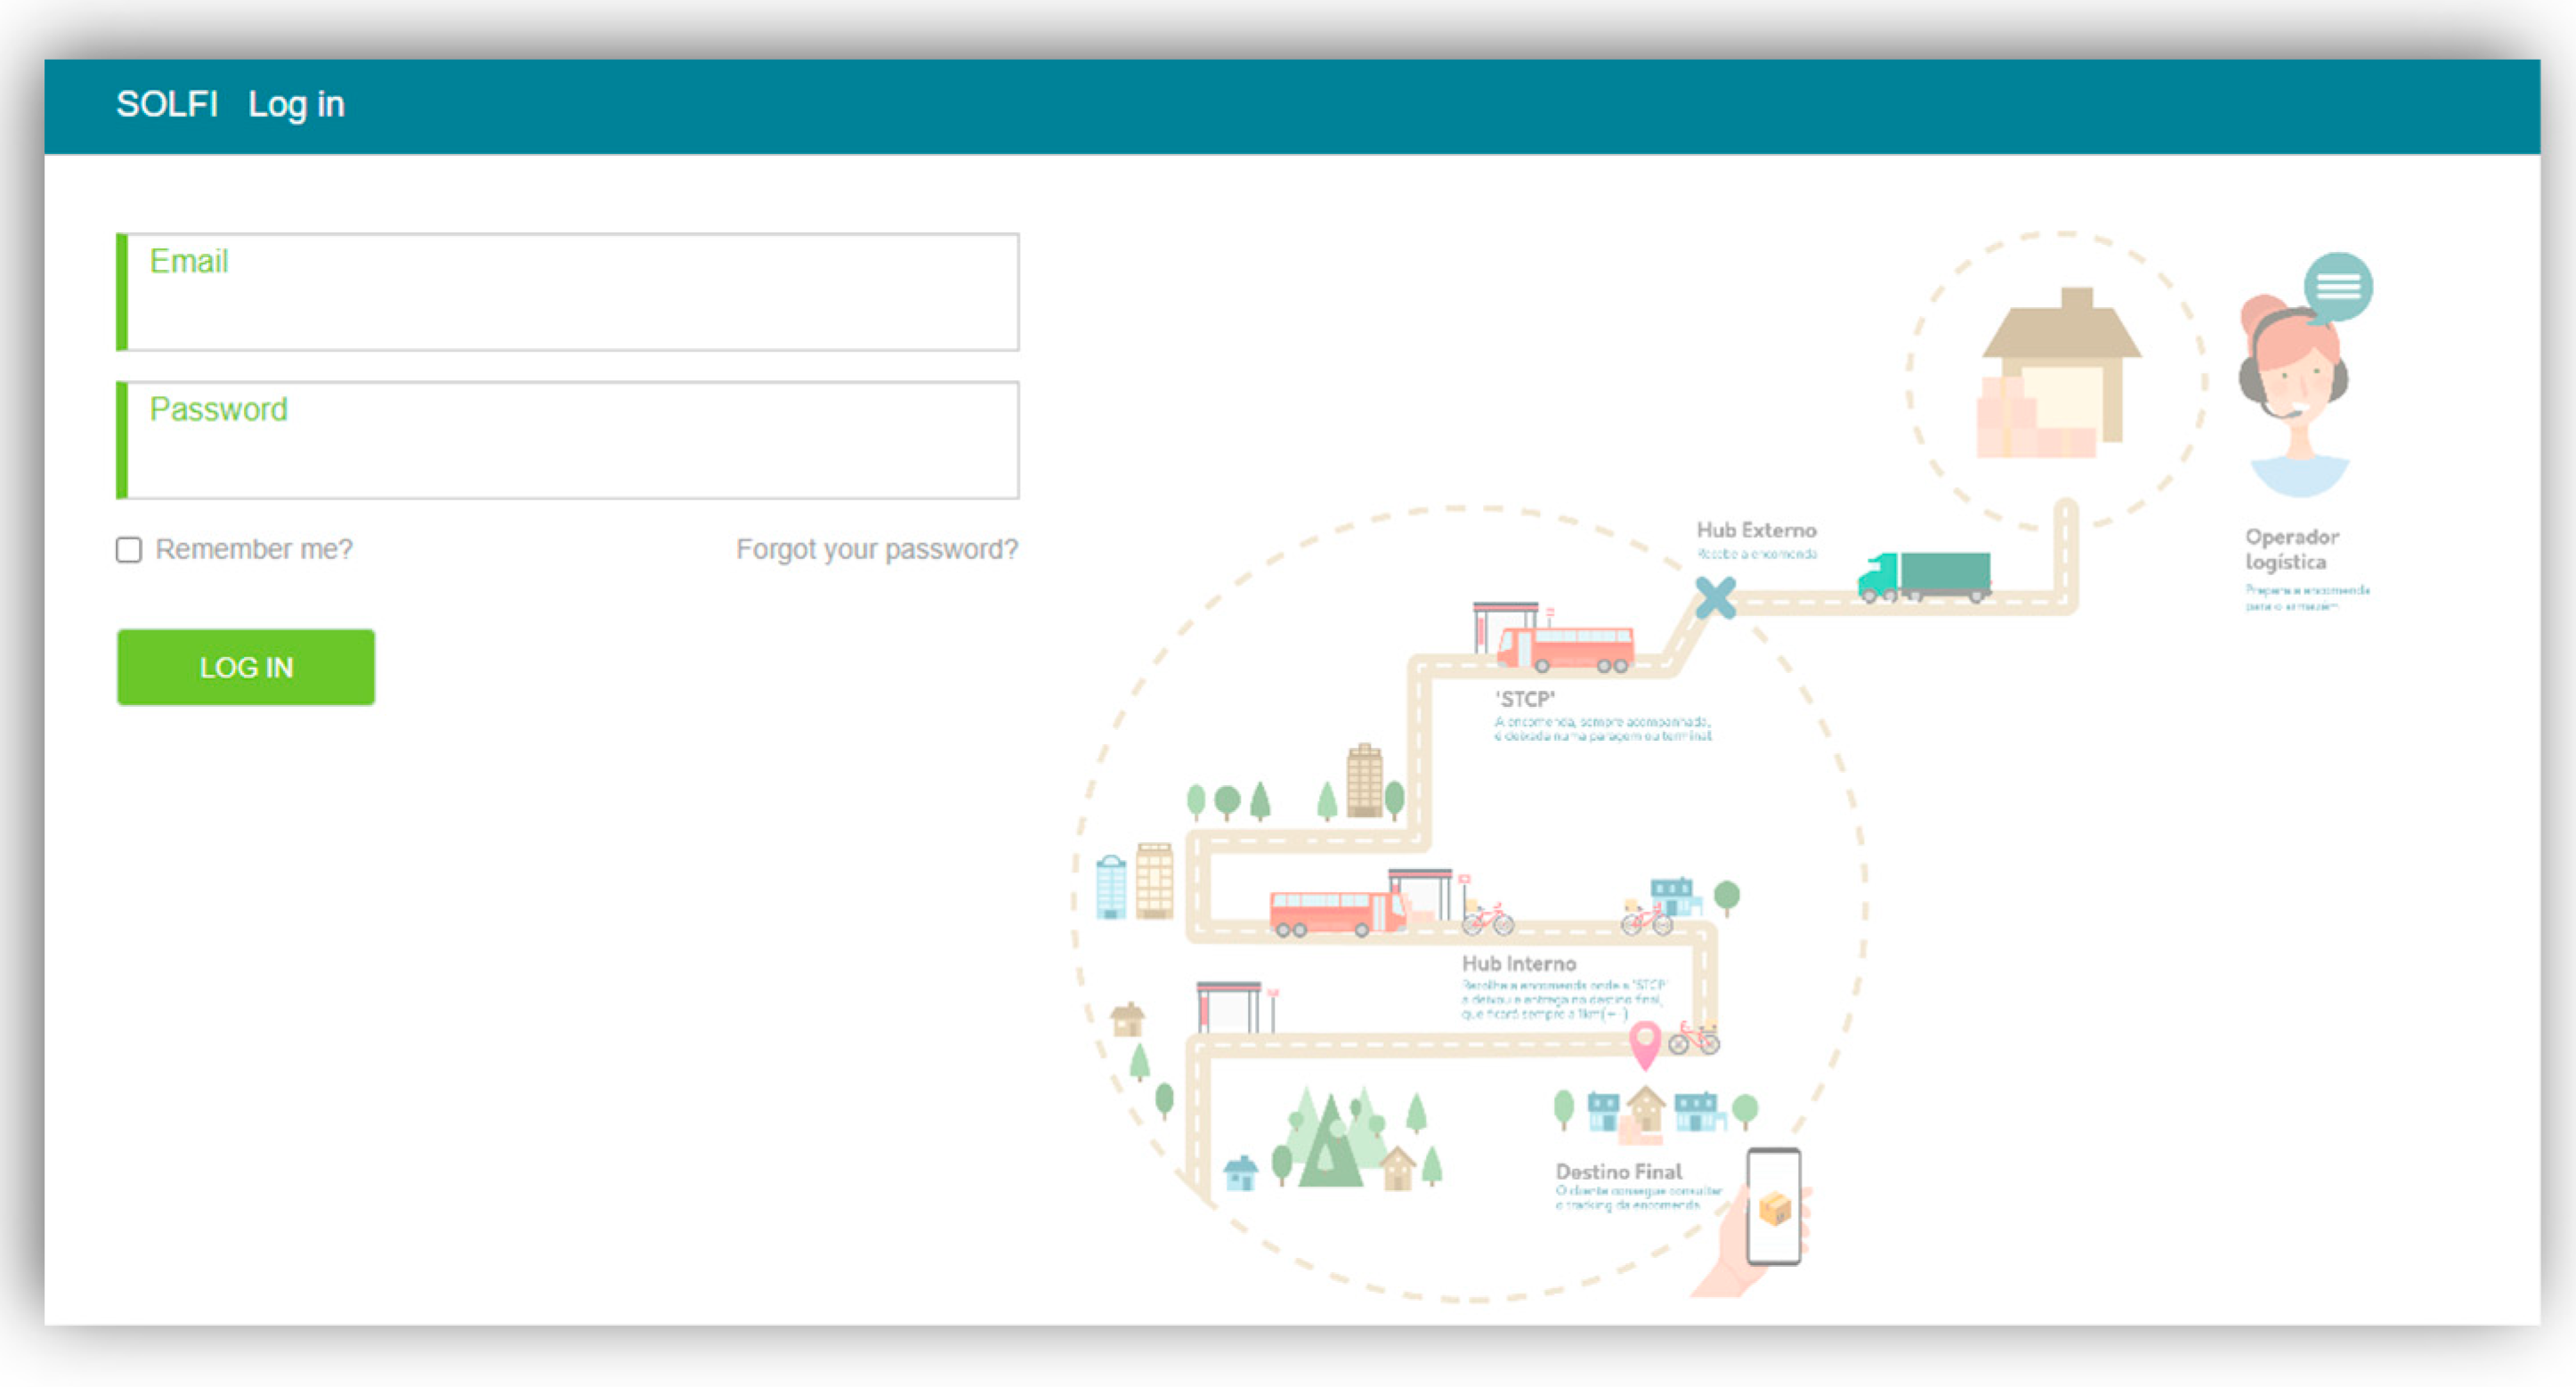Viewport: 2576px width, 1387px height.
Task: Click the red STCP bus icon
Action: [1567, 648]
